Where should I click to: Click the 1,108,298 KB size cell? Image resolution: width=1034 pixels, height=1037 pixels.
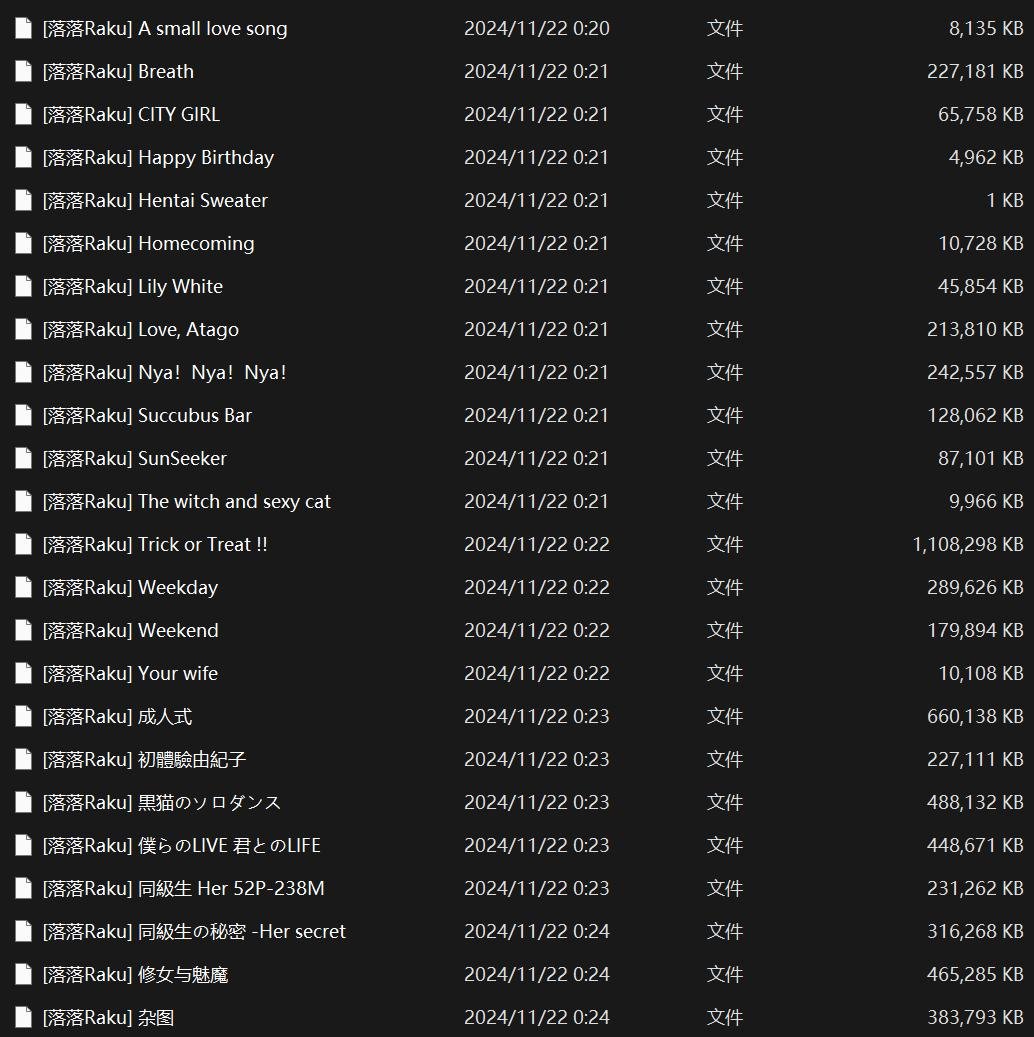[968, 544]
